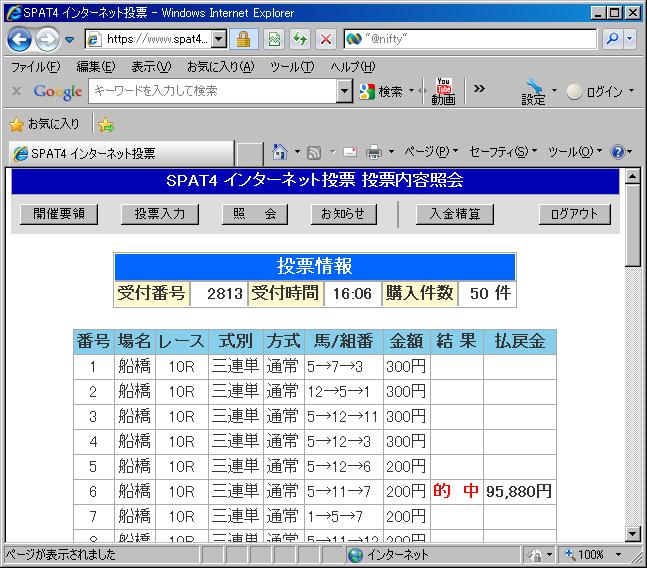647x568 pixels.
Task: Click the 5→12→11 combination cell
Action: [344, 417]
